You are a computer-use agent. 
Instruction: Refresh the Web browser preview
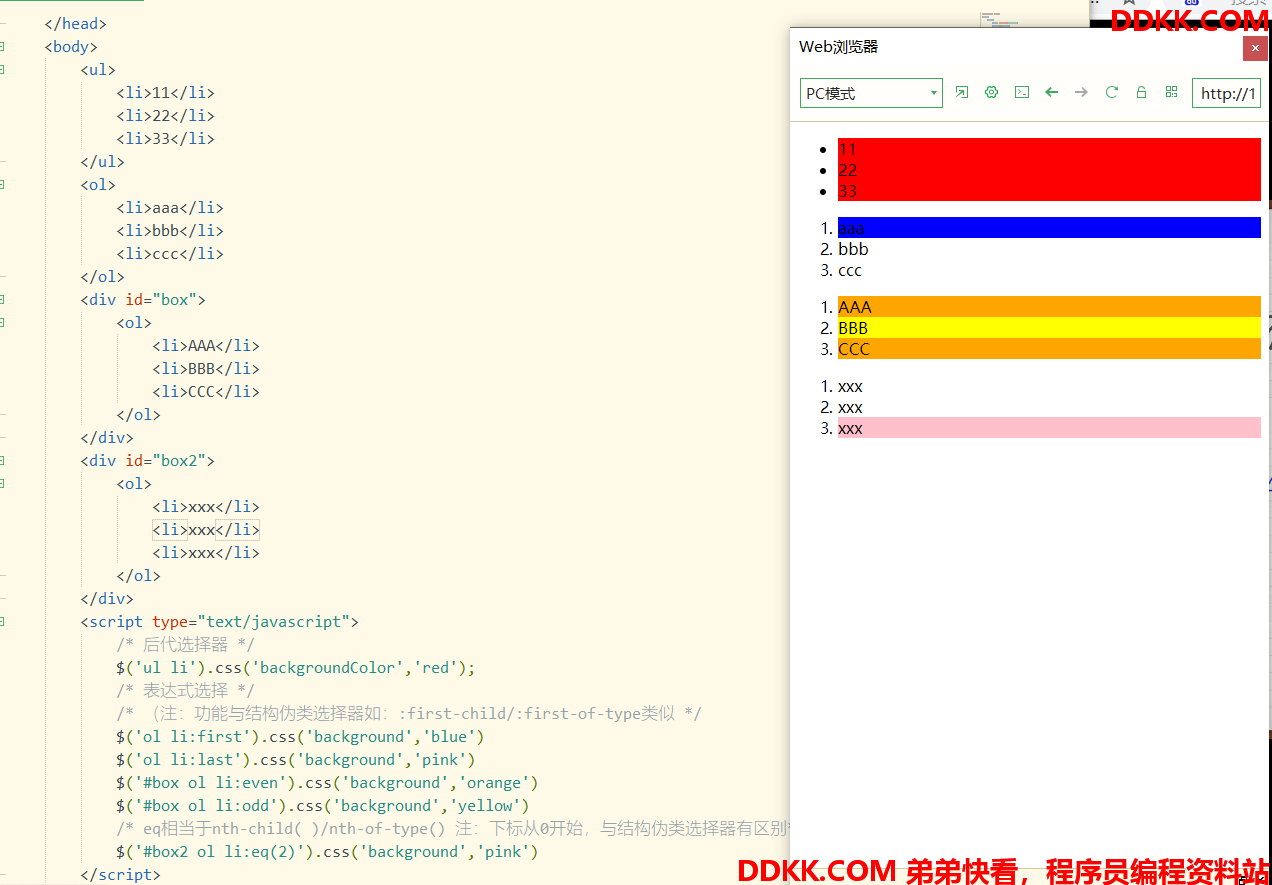click(x=1111, y=93)
